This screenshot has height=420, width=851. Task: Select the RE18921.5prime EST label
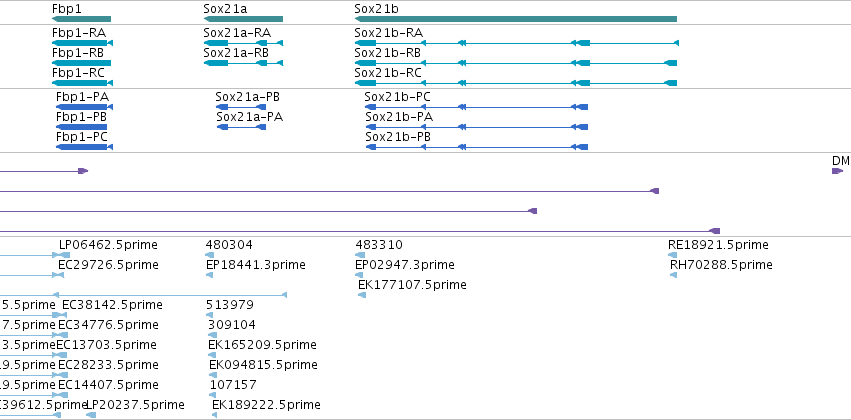[718, 245]
